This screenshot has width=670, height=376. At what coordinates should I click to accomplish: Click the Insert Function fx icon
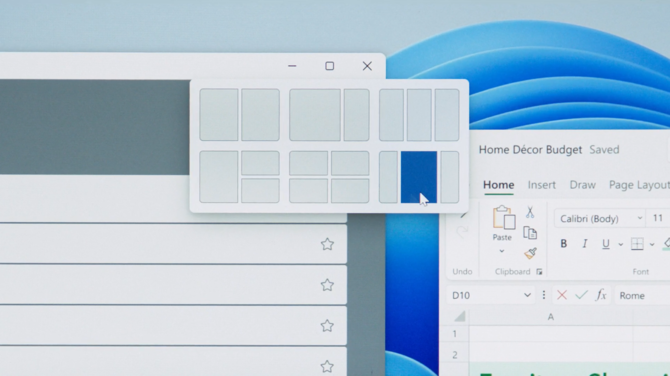coord(601,295)
